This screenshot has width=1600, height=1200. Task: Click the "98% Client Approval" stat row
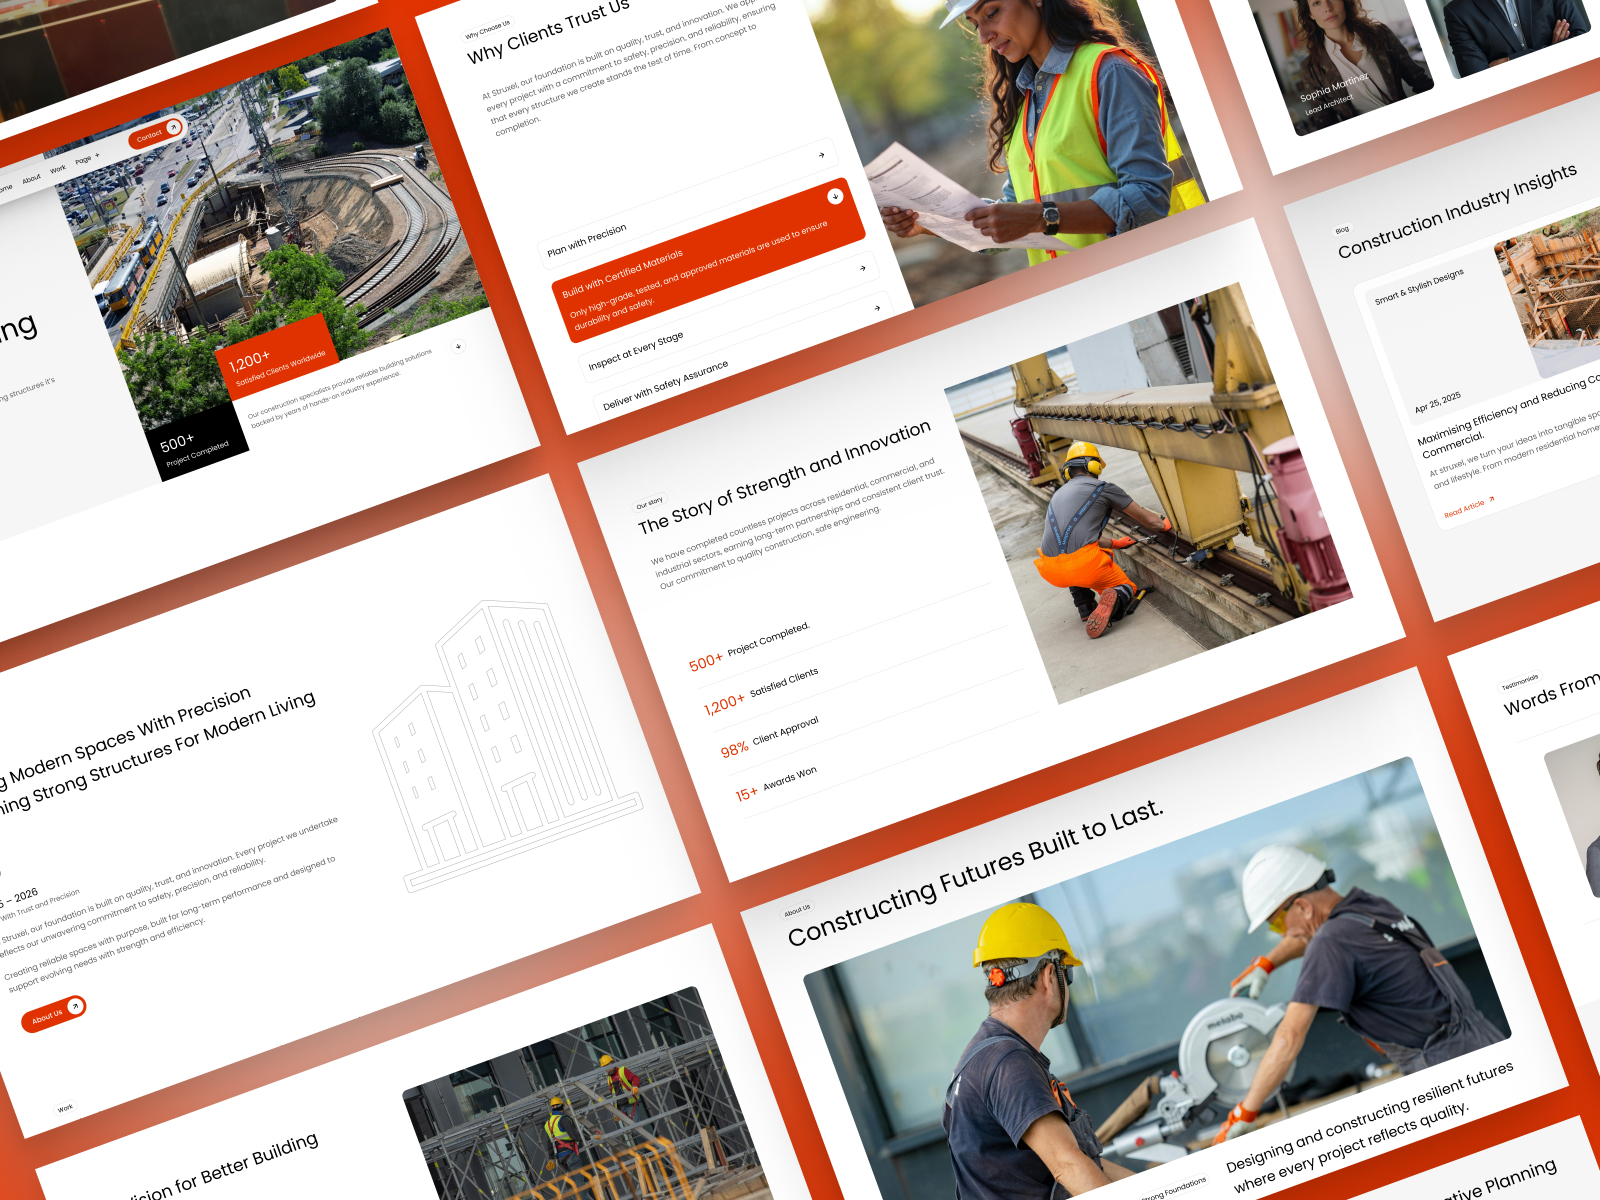pyautogui.click(x=769, y=737)
